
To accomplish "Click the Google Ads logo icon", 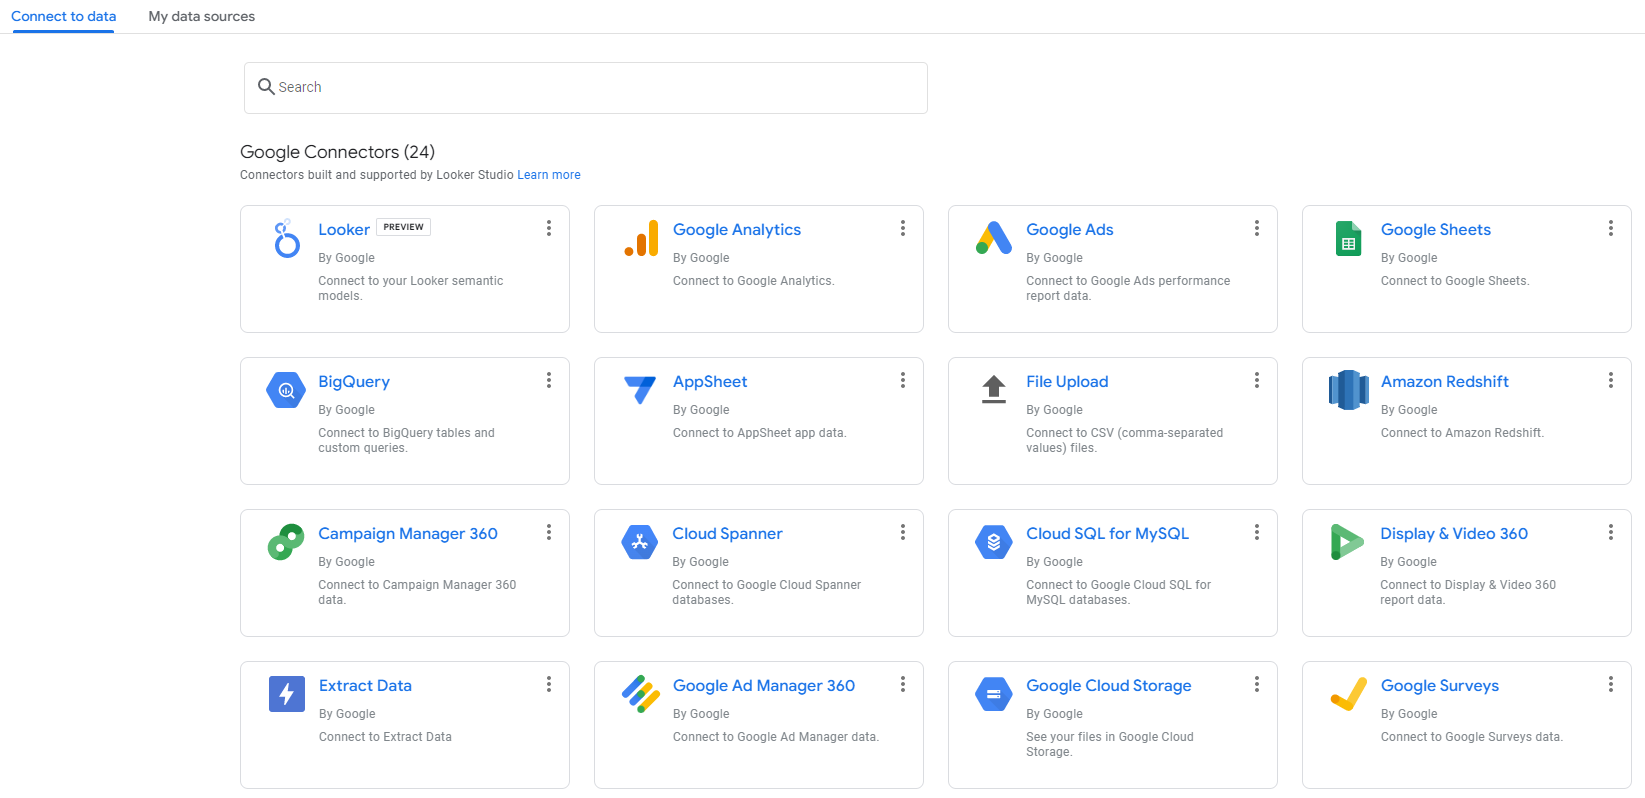I will click(x=994, y=238).
